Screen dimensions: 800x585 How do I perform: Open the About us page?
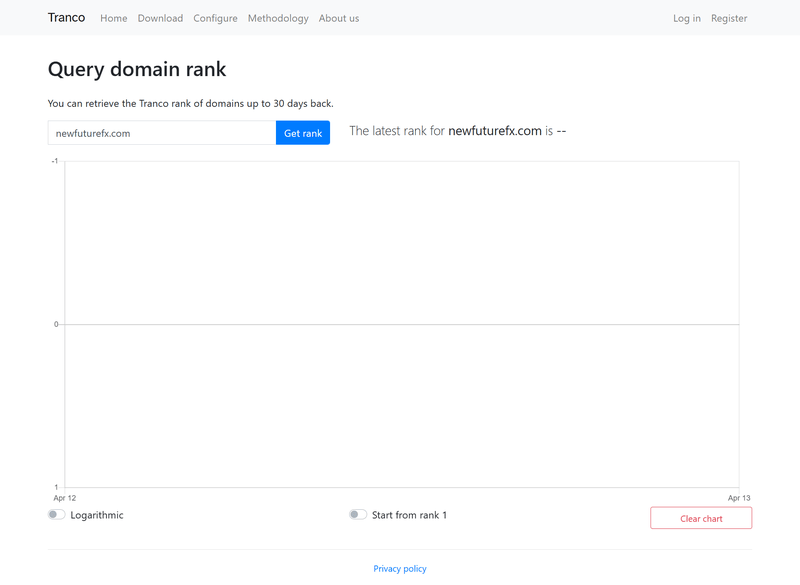339,18
